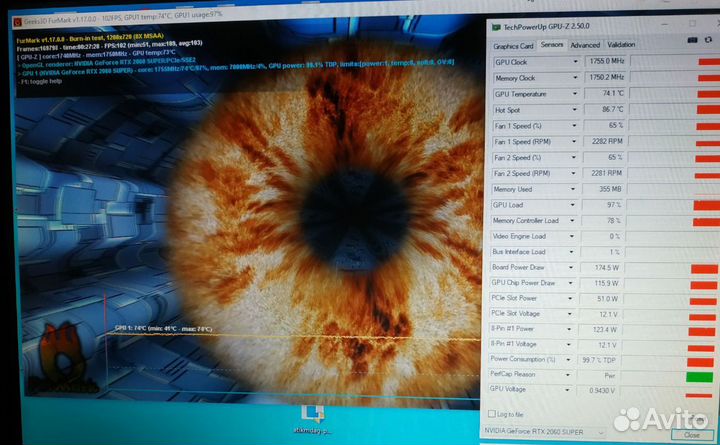Click the FurMark temperature graph label GPU 1: 74°C
This screenshot has width=720, height=445.
163,328
